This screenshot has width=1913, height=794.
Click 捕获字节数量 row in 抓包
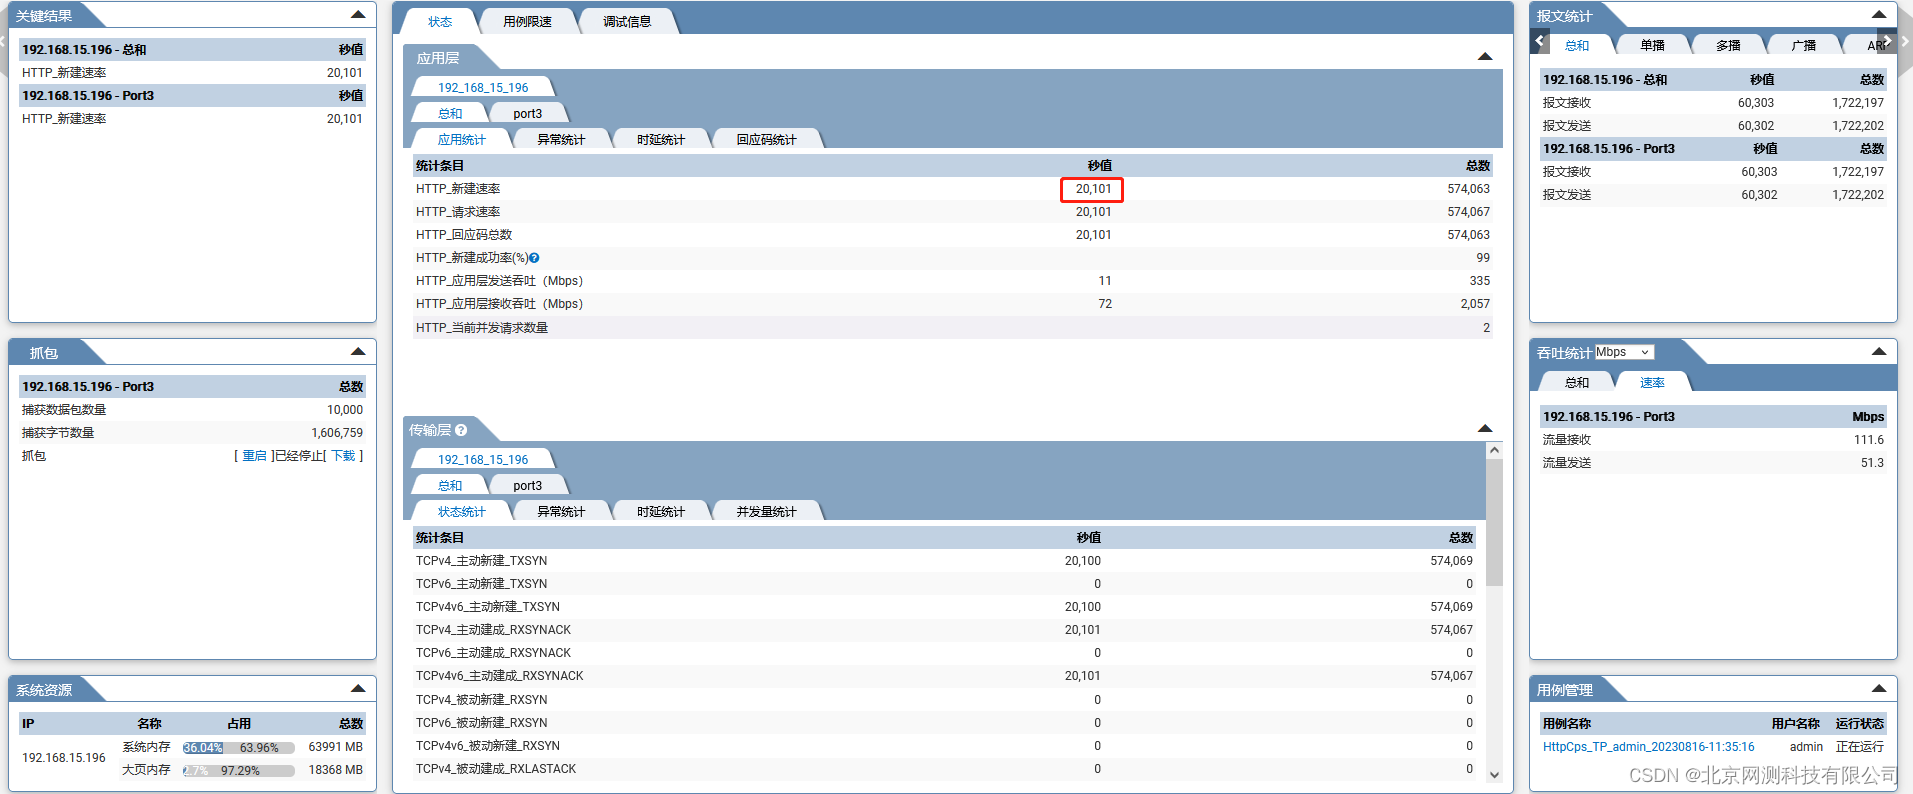192,433
